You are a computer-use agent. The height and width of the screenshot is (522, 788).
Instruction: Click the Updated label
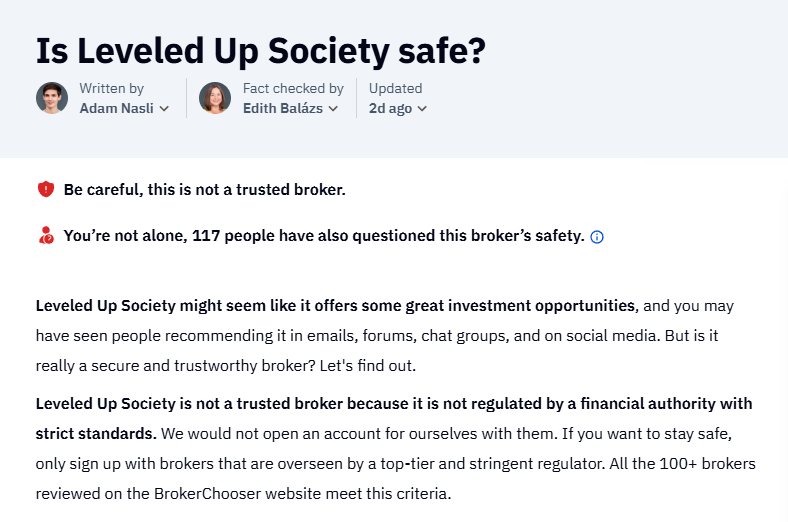click(x=396, y=88)
